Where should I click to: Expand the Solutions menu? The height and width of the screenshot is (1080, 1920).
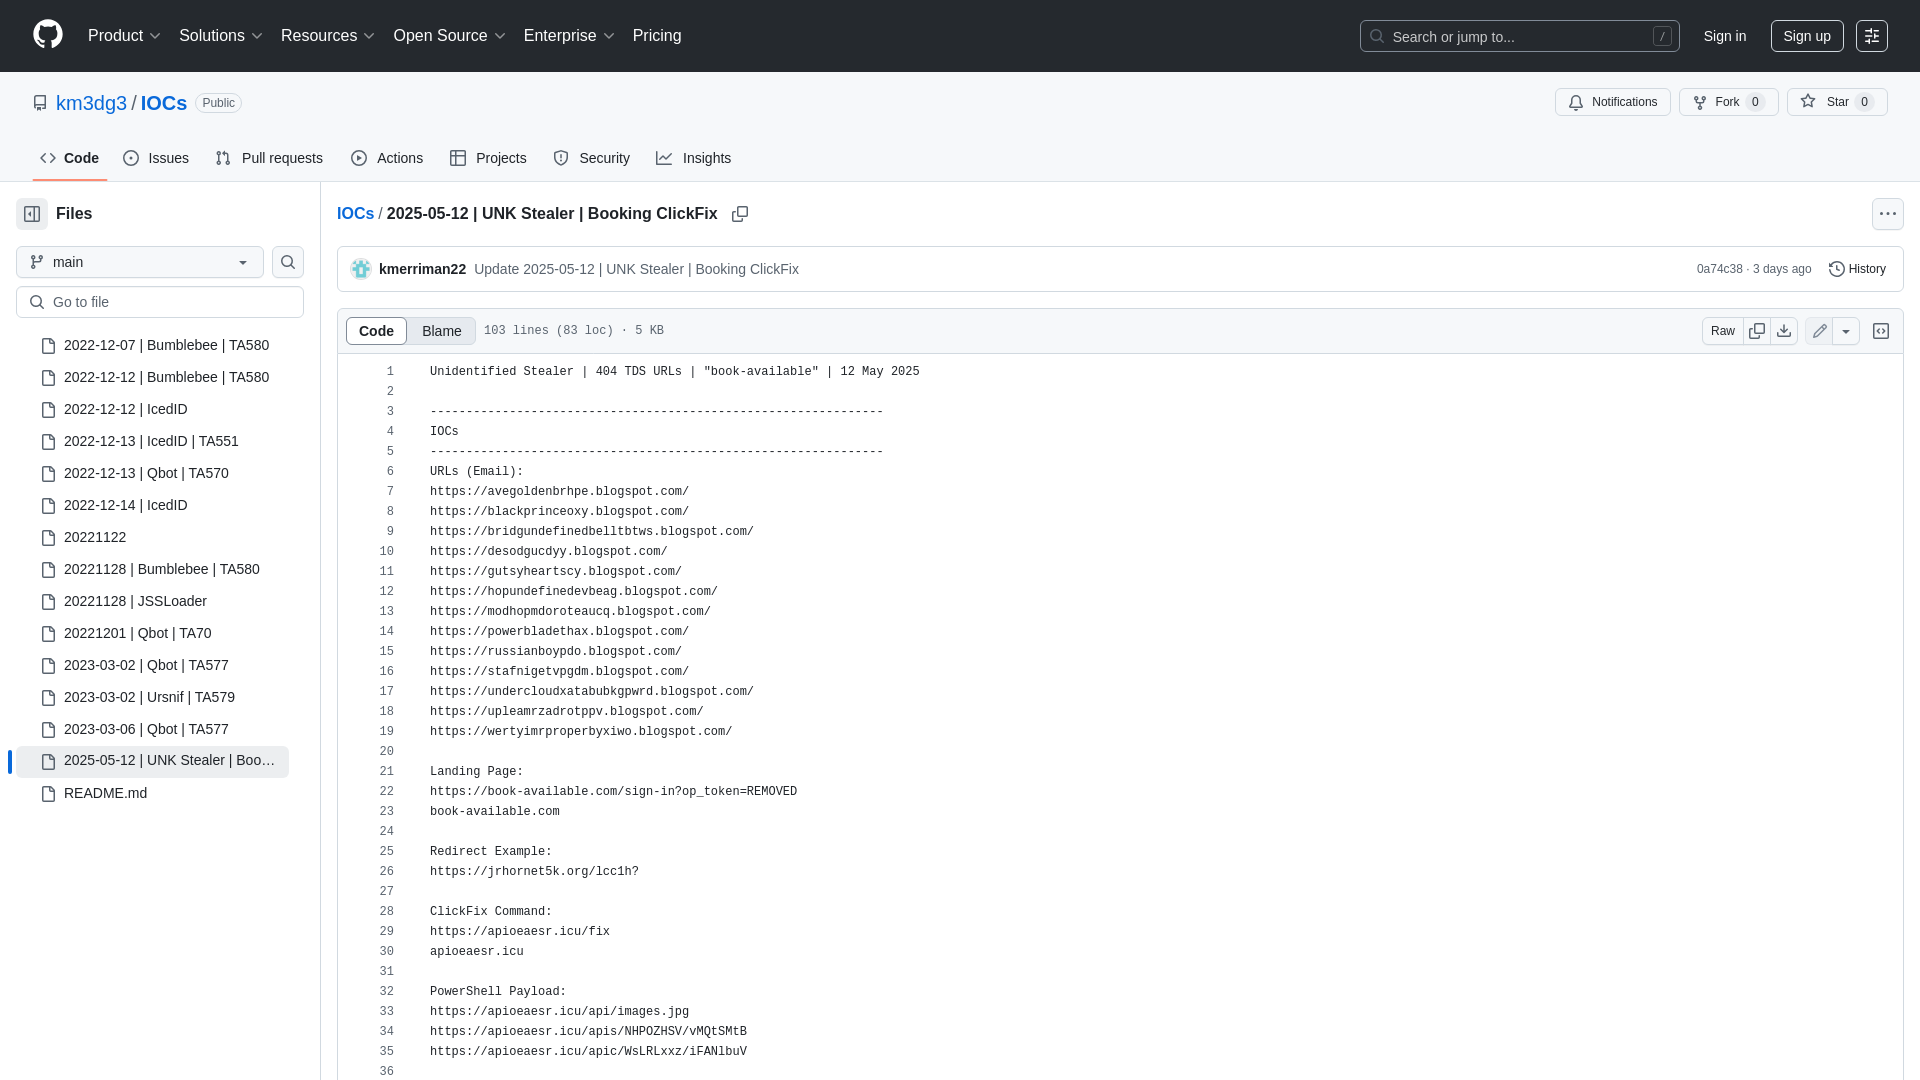click(x=221, y=36)
